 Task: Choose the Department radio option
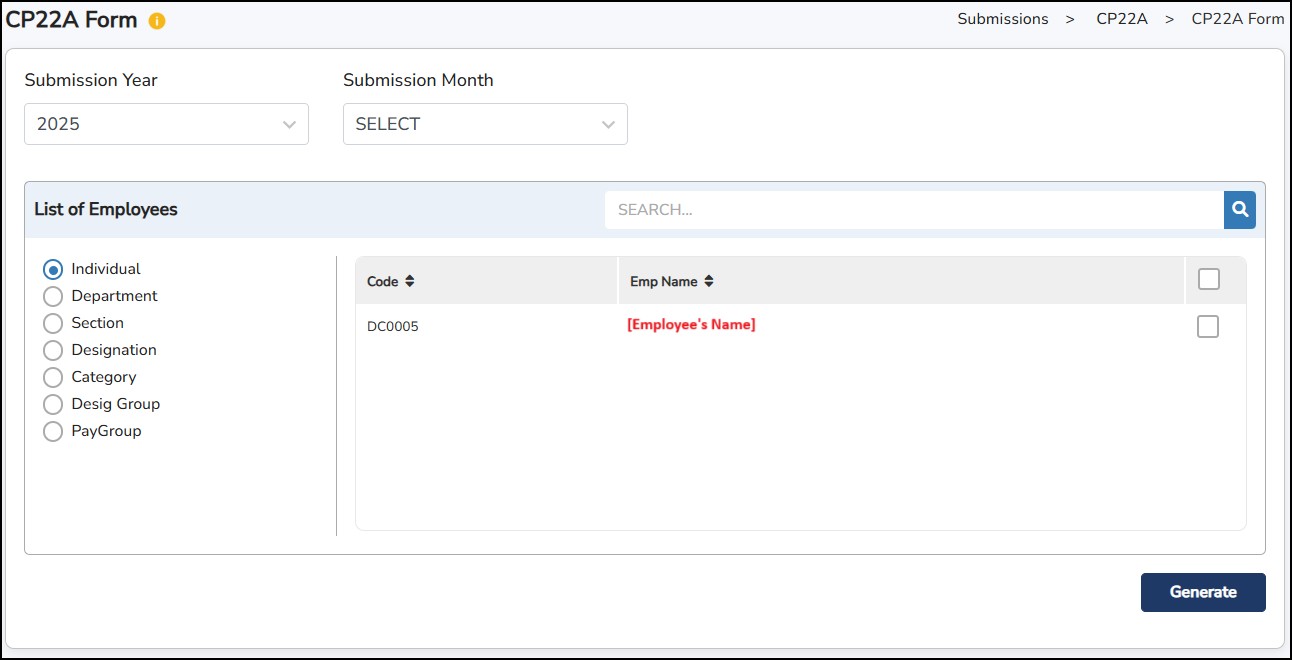point(53,297)
